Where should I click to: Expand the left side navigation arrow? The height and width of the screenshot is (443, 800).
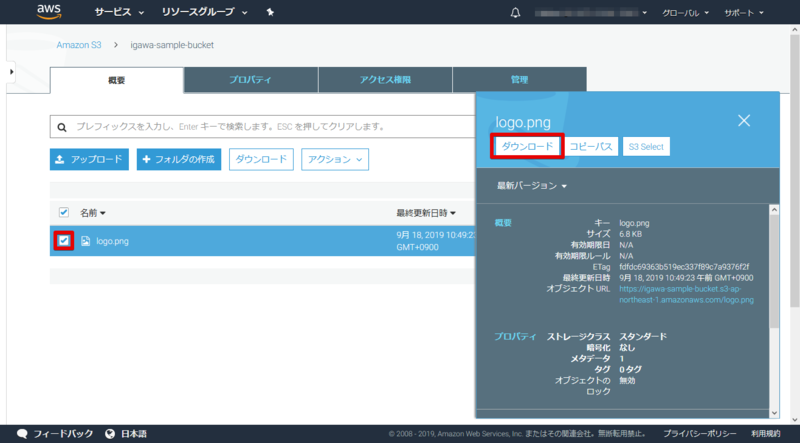click(11, 72)
